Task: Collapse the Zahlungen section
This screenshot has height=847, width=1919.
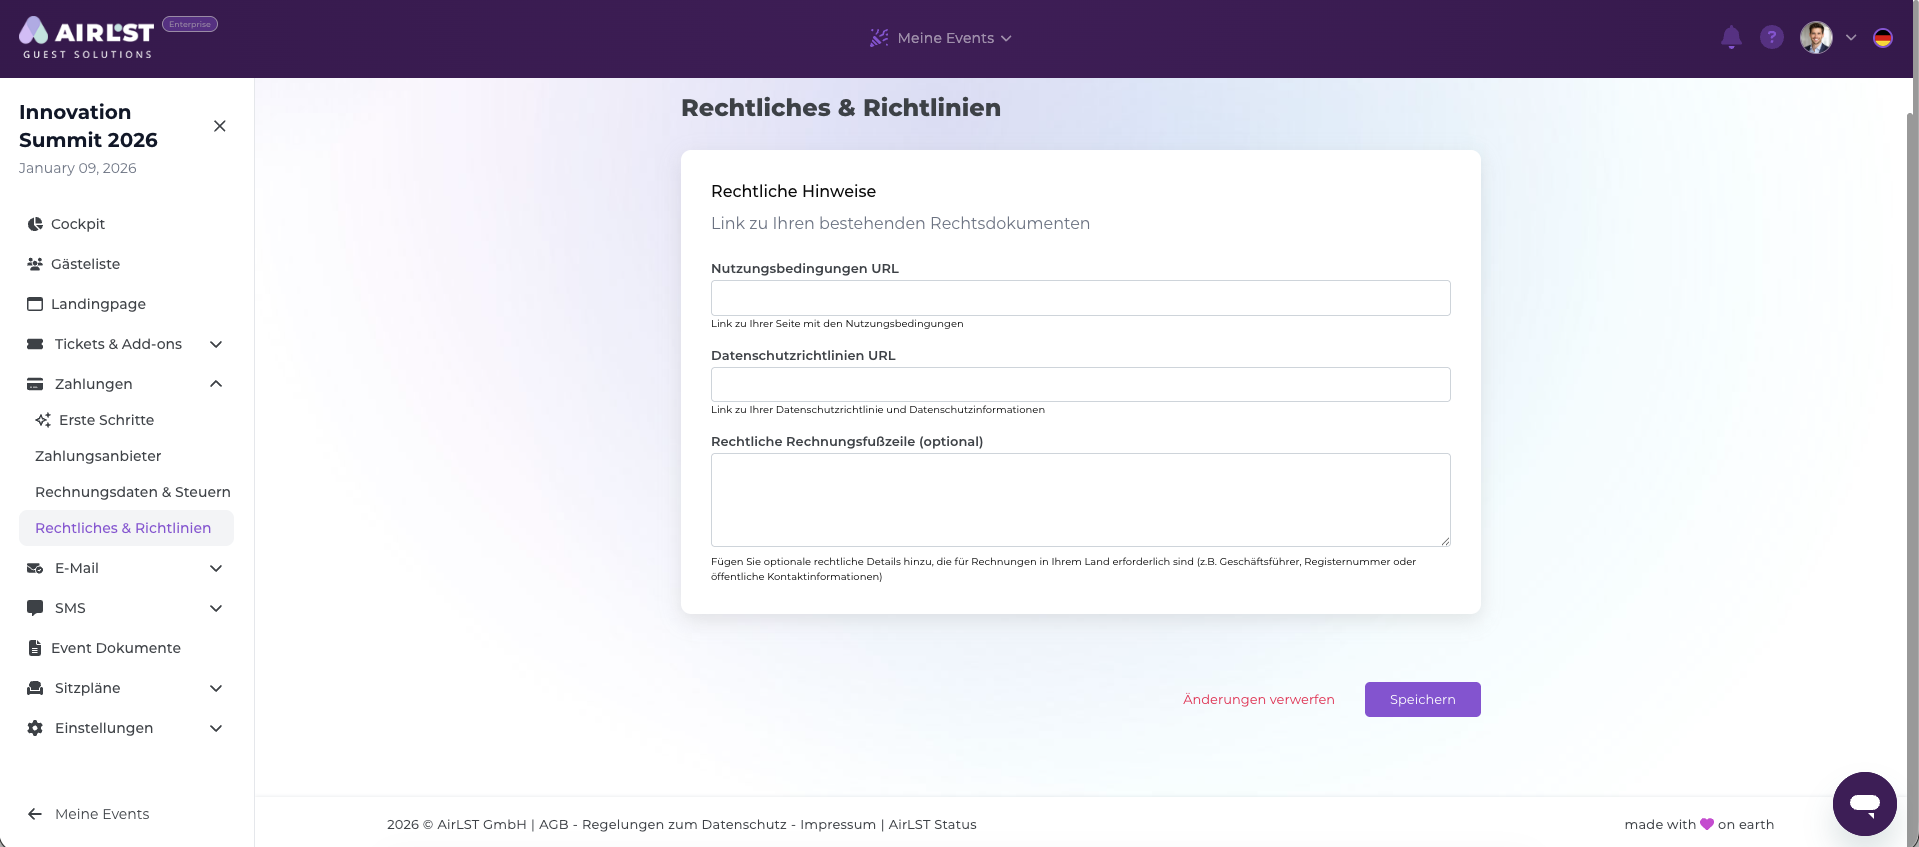Action: click(x=216, y=384)
